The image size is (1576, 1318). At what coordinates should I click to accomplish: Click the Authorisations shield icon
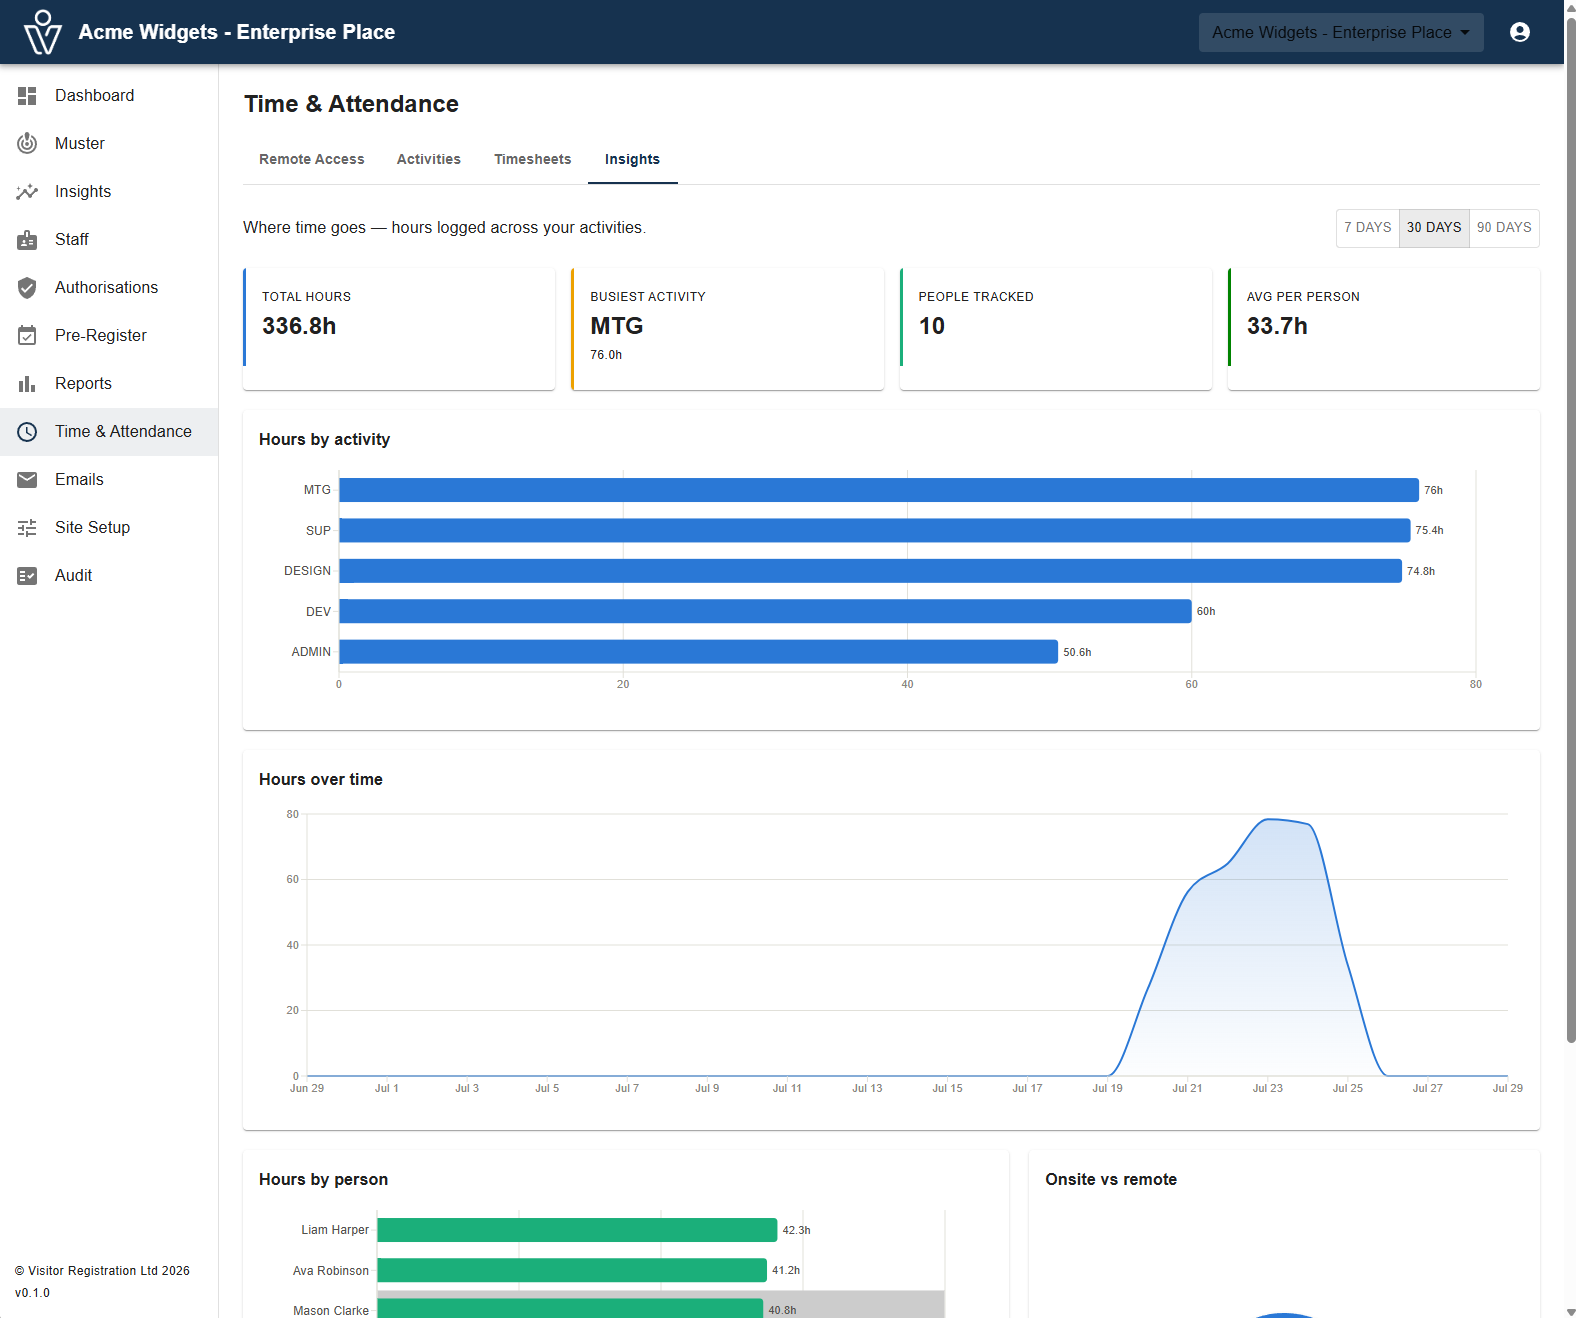point(27,288)
